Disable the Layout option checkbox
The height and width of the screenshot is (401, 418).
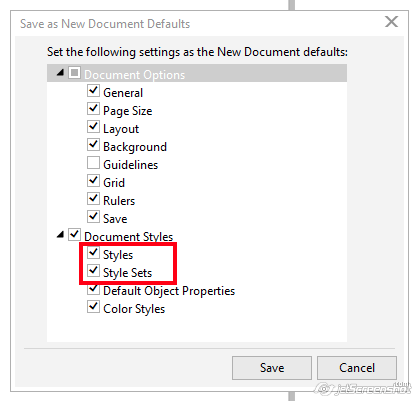point(93,127)
